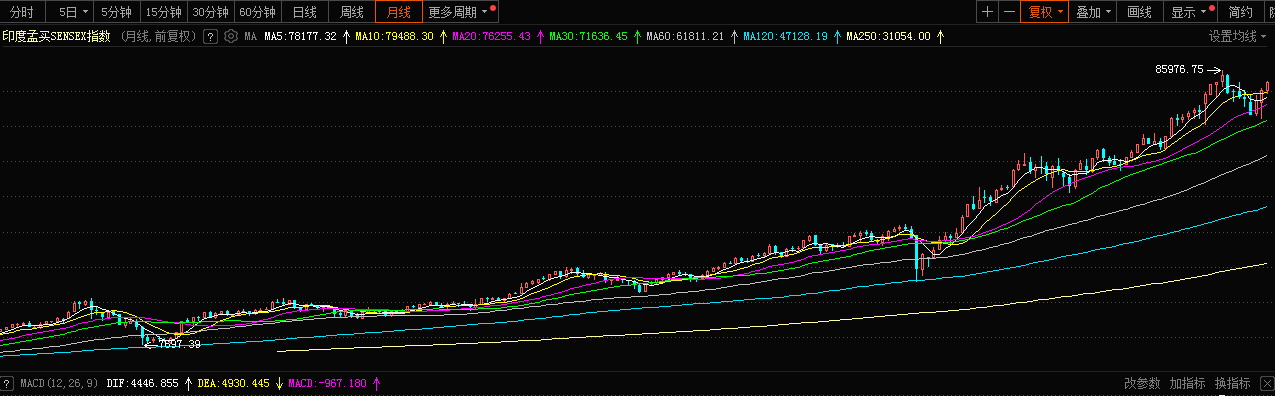Click the question mark help icon
The width and height of the screenshot is (1275, 396).
(210, 36)
